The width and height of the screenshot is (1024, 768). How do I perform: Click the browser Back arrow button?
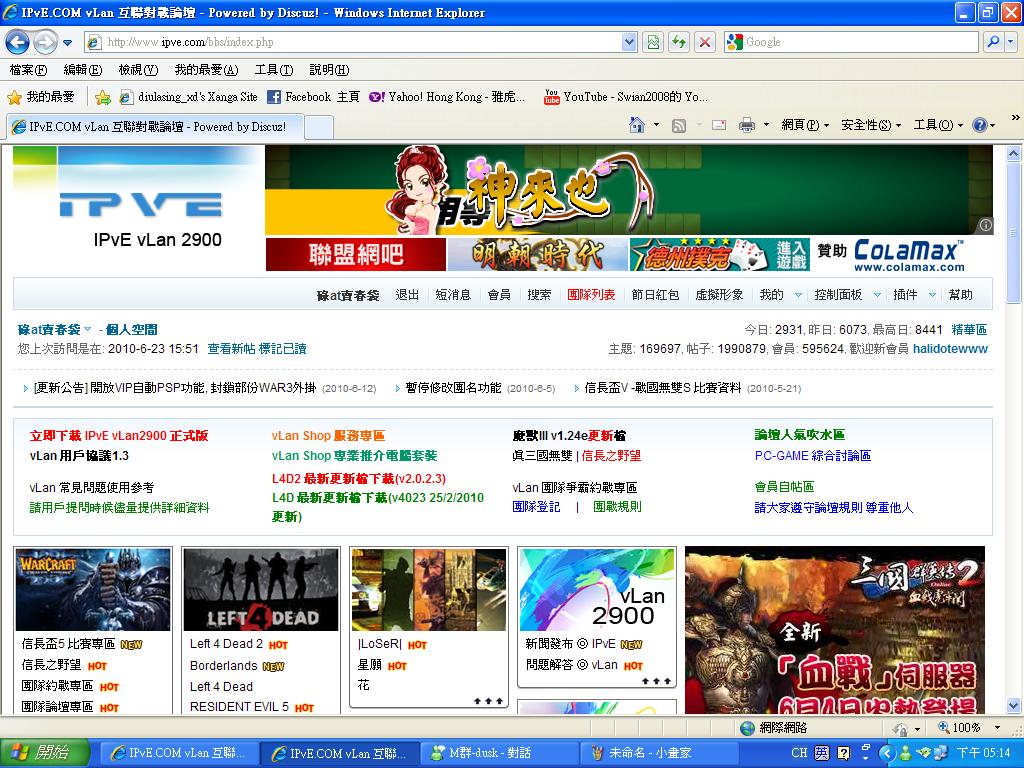(x=17, y=42)
